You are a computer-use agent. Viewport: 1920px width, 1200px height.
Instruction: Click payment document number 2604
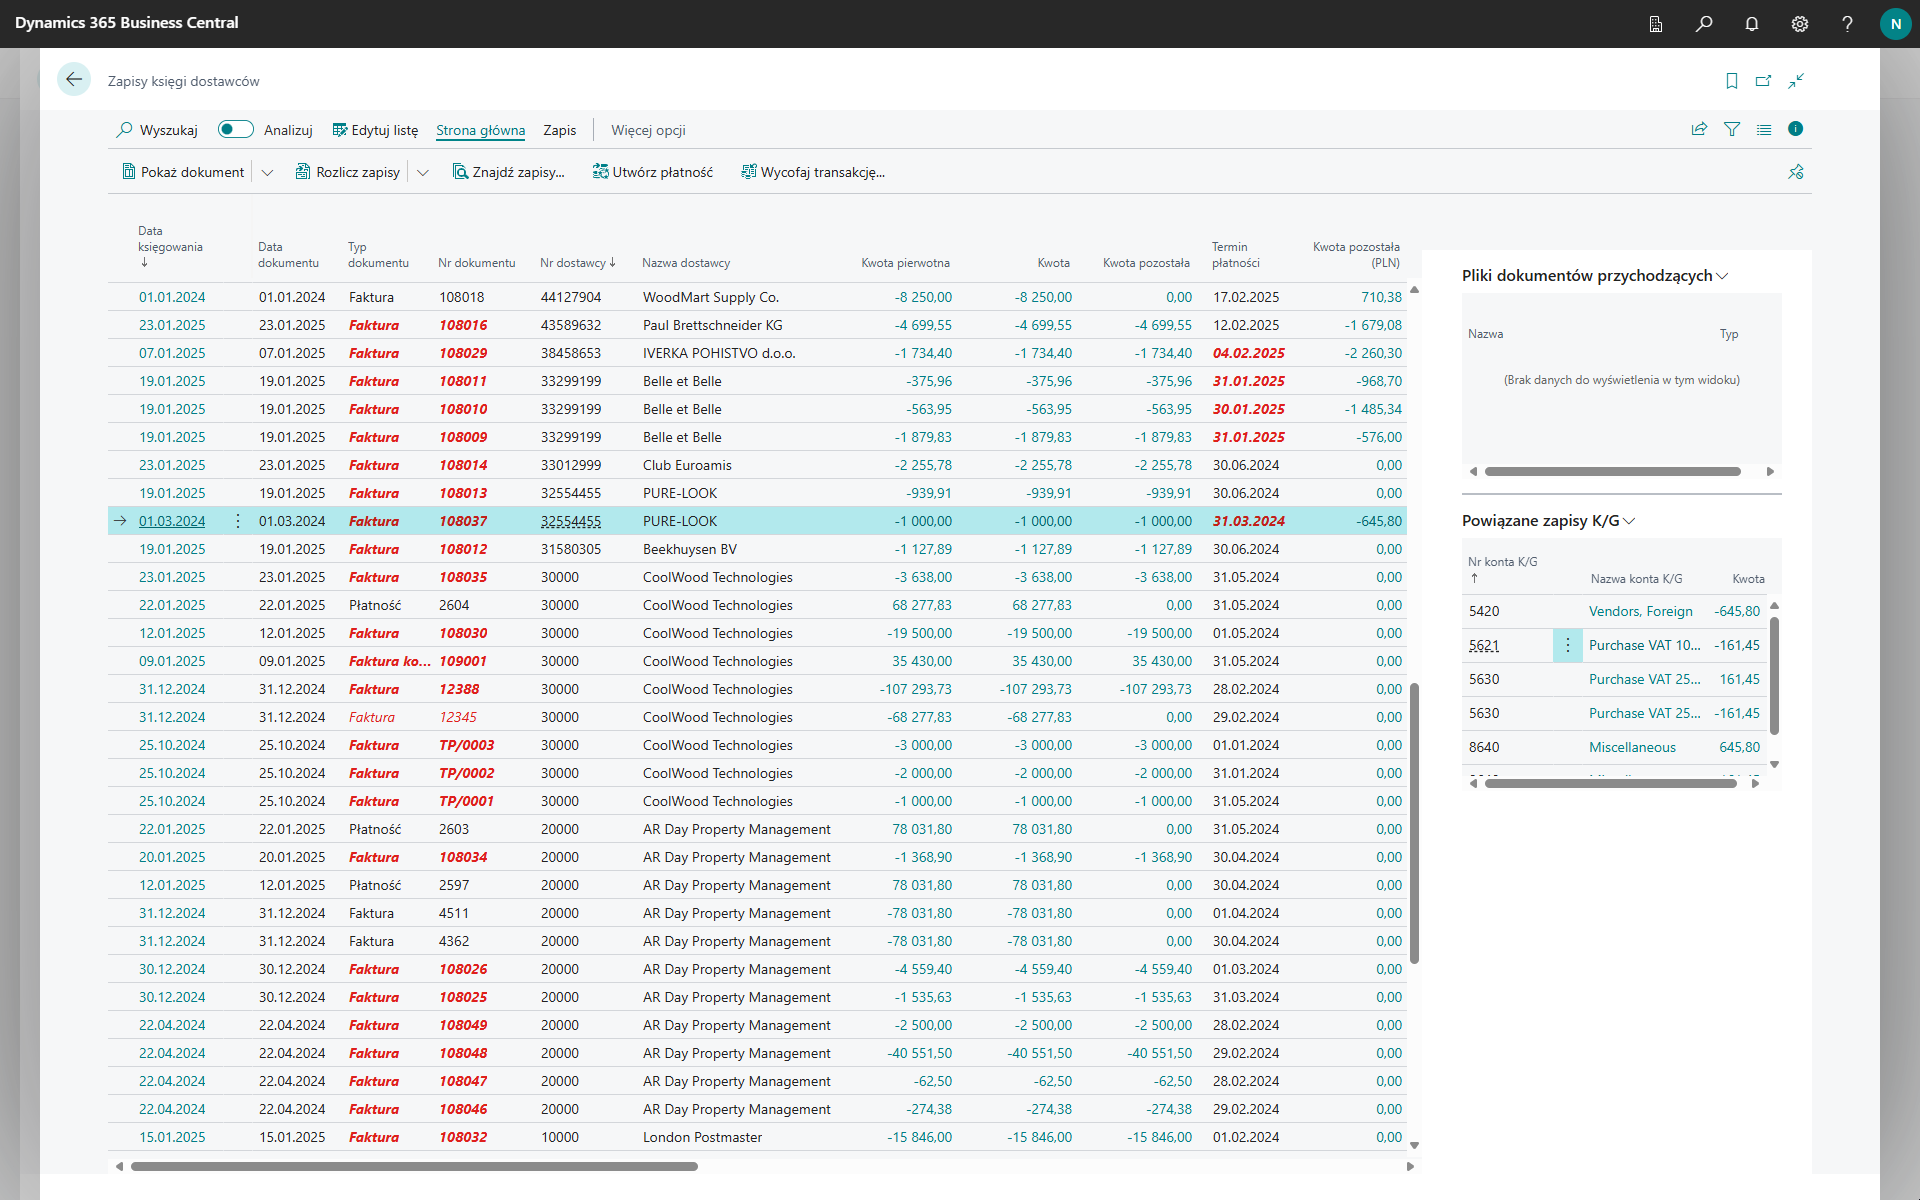[454, 605]
